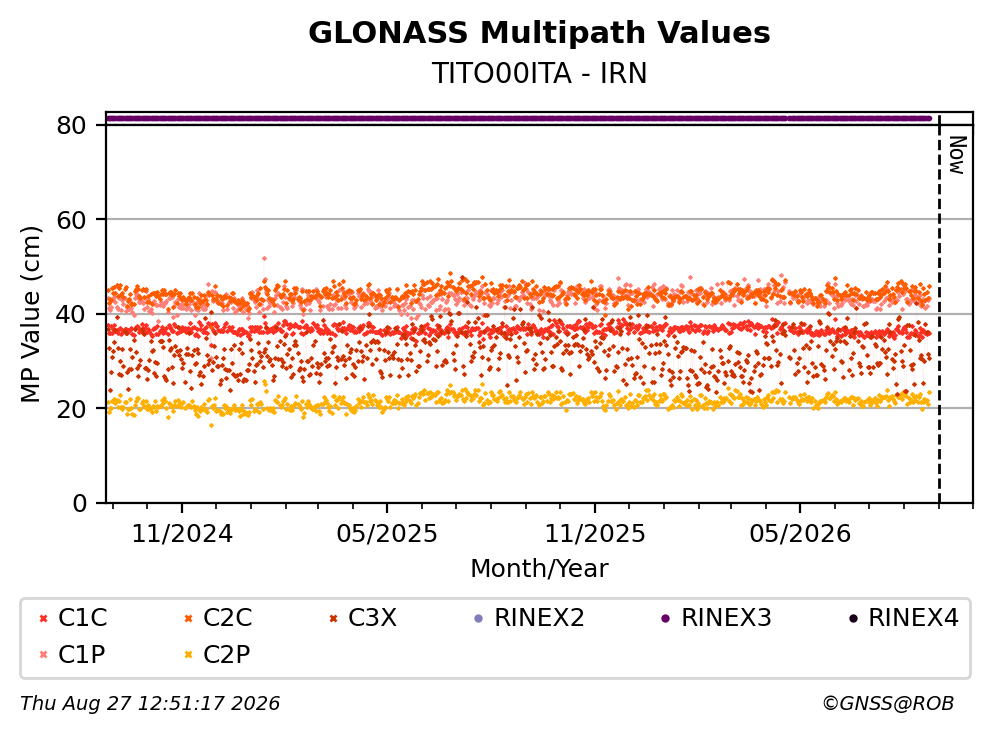Select the C2P legend label text

click(227, 655)
